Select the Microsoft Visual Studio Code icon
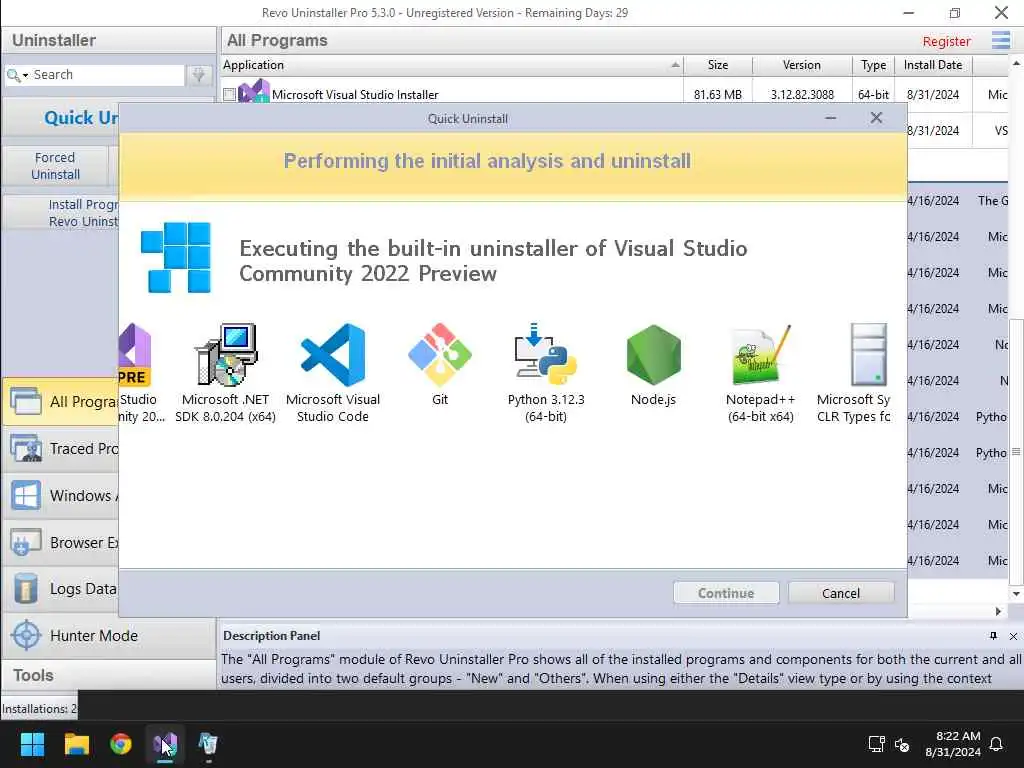 tap(332, 355)
